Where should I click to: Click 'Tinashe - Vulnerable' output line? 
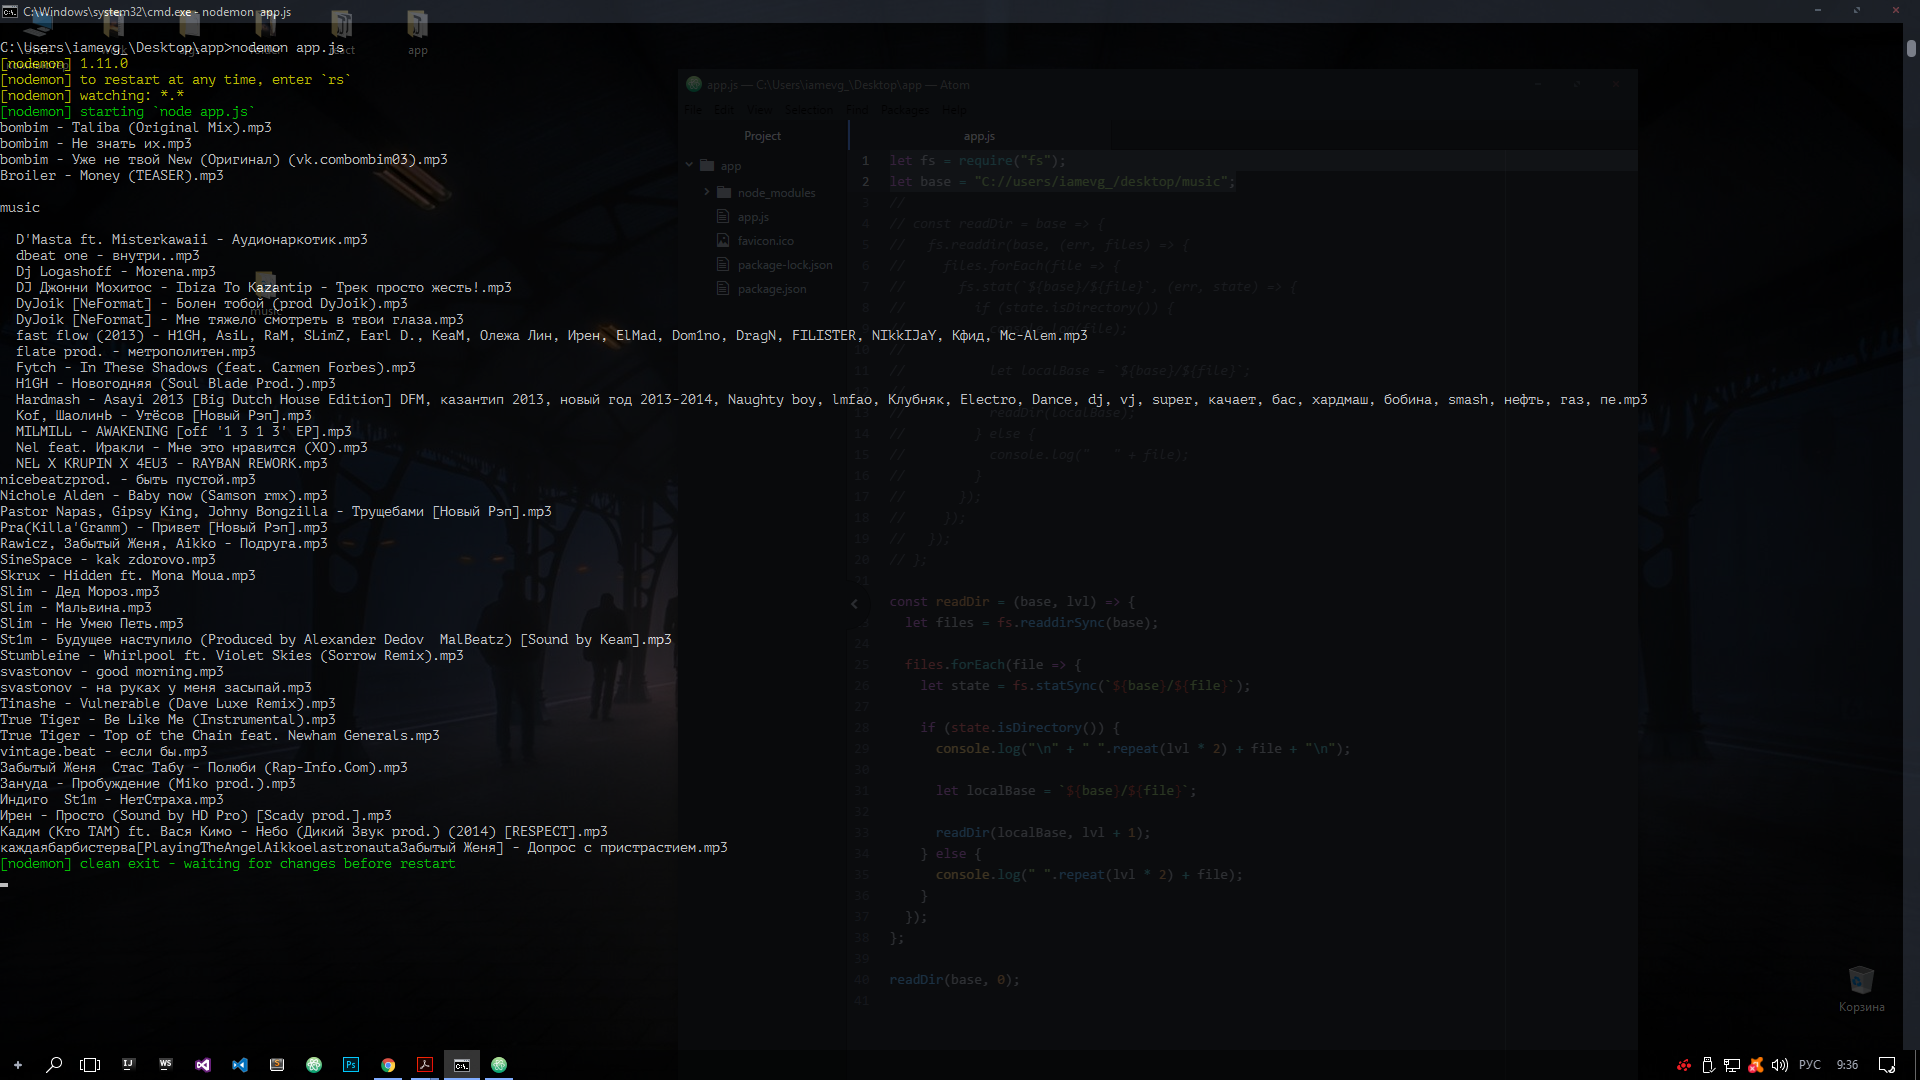[x=168, y=704]
